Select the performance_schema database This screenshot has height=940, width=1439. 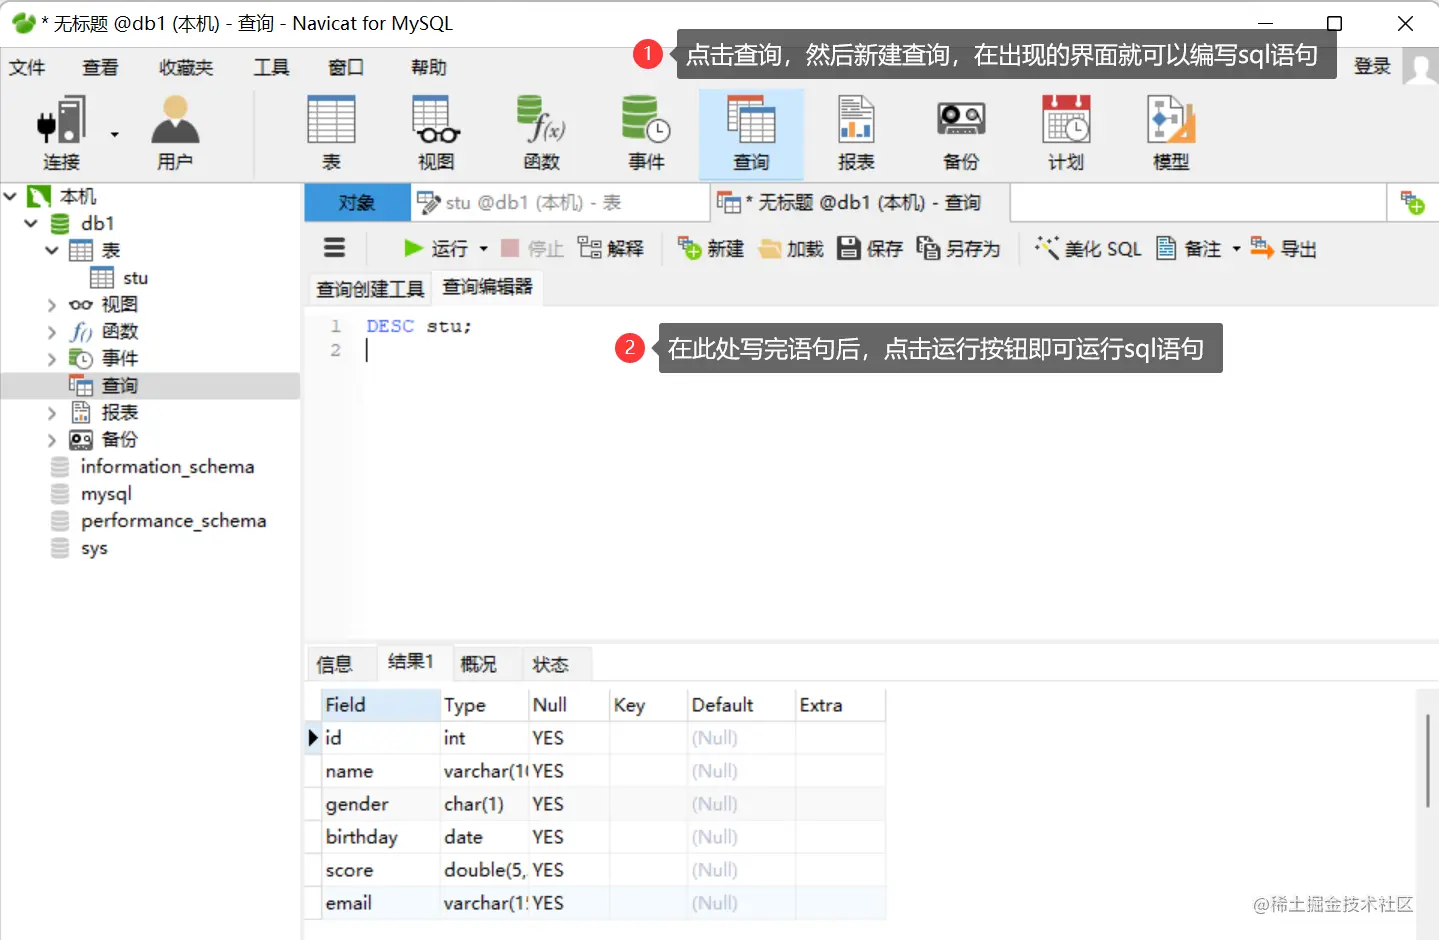[x=173, y=520]
